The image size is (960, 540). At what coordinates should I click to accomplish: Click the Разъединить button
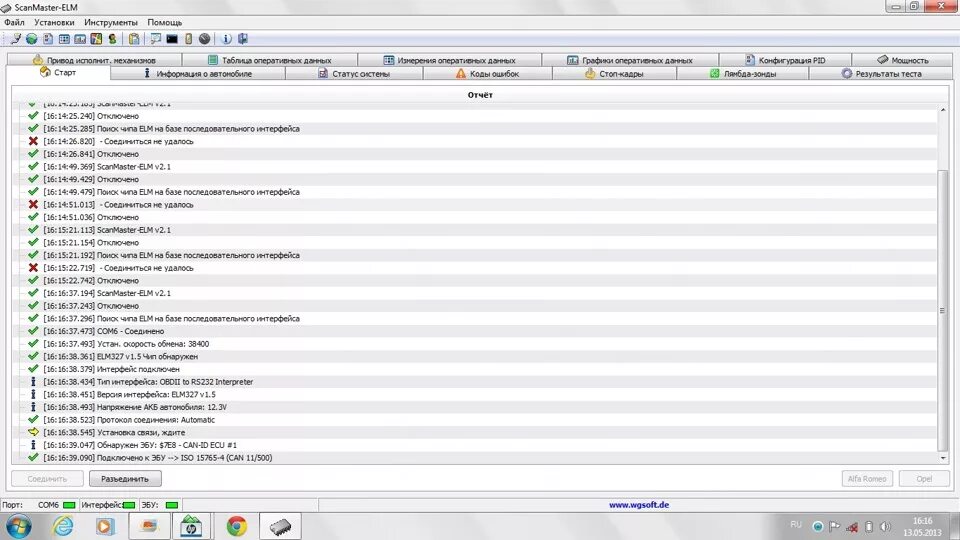pyautogui.click(x=125, y=479)
